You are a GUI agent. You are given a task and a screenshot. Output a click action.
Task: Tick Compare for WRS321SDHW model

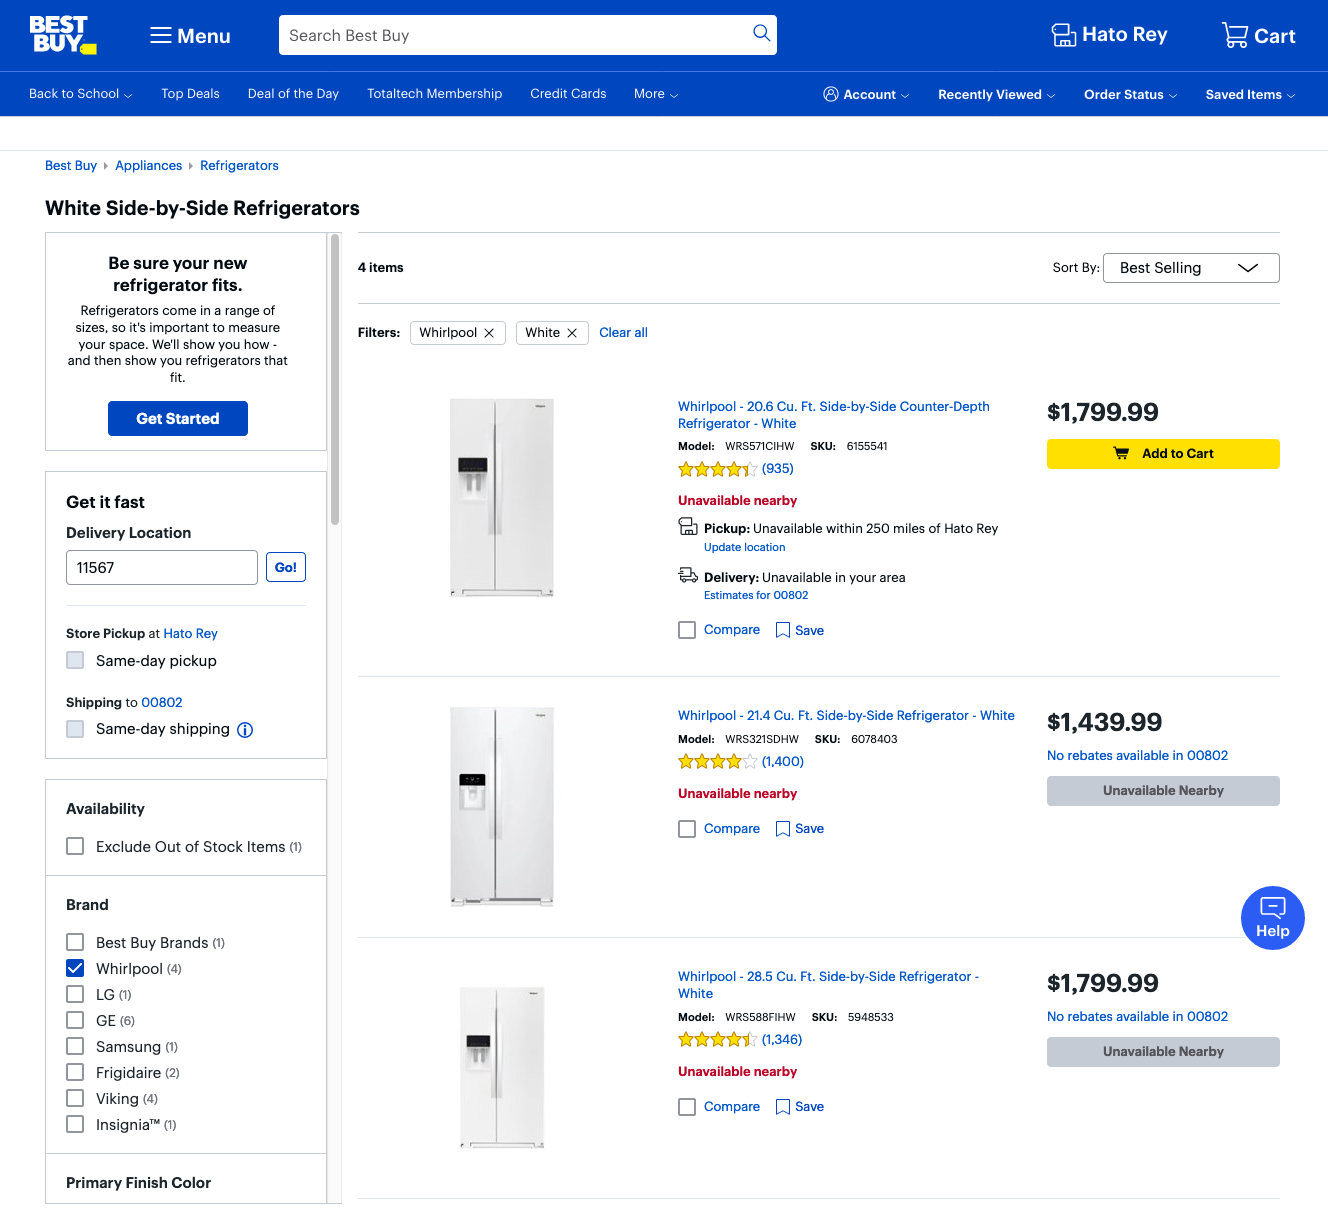[687, 829]
